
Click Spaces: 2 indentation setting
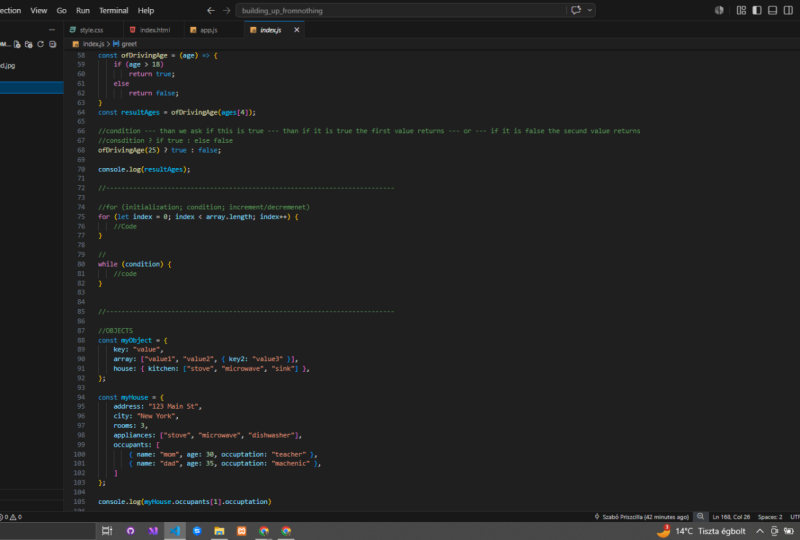[769, 517]
